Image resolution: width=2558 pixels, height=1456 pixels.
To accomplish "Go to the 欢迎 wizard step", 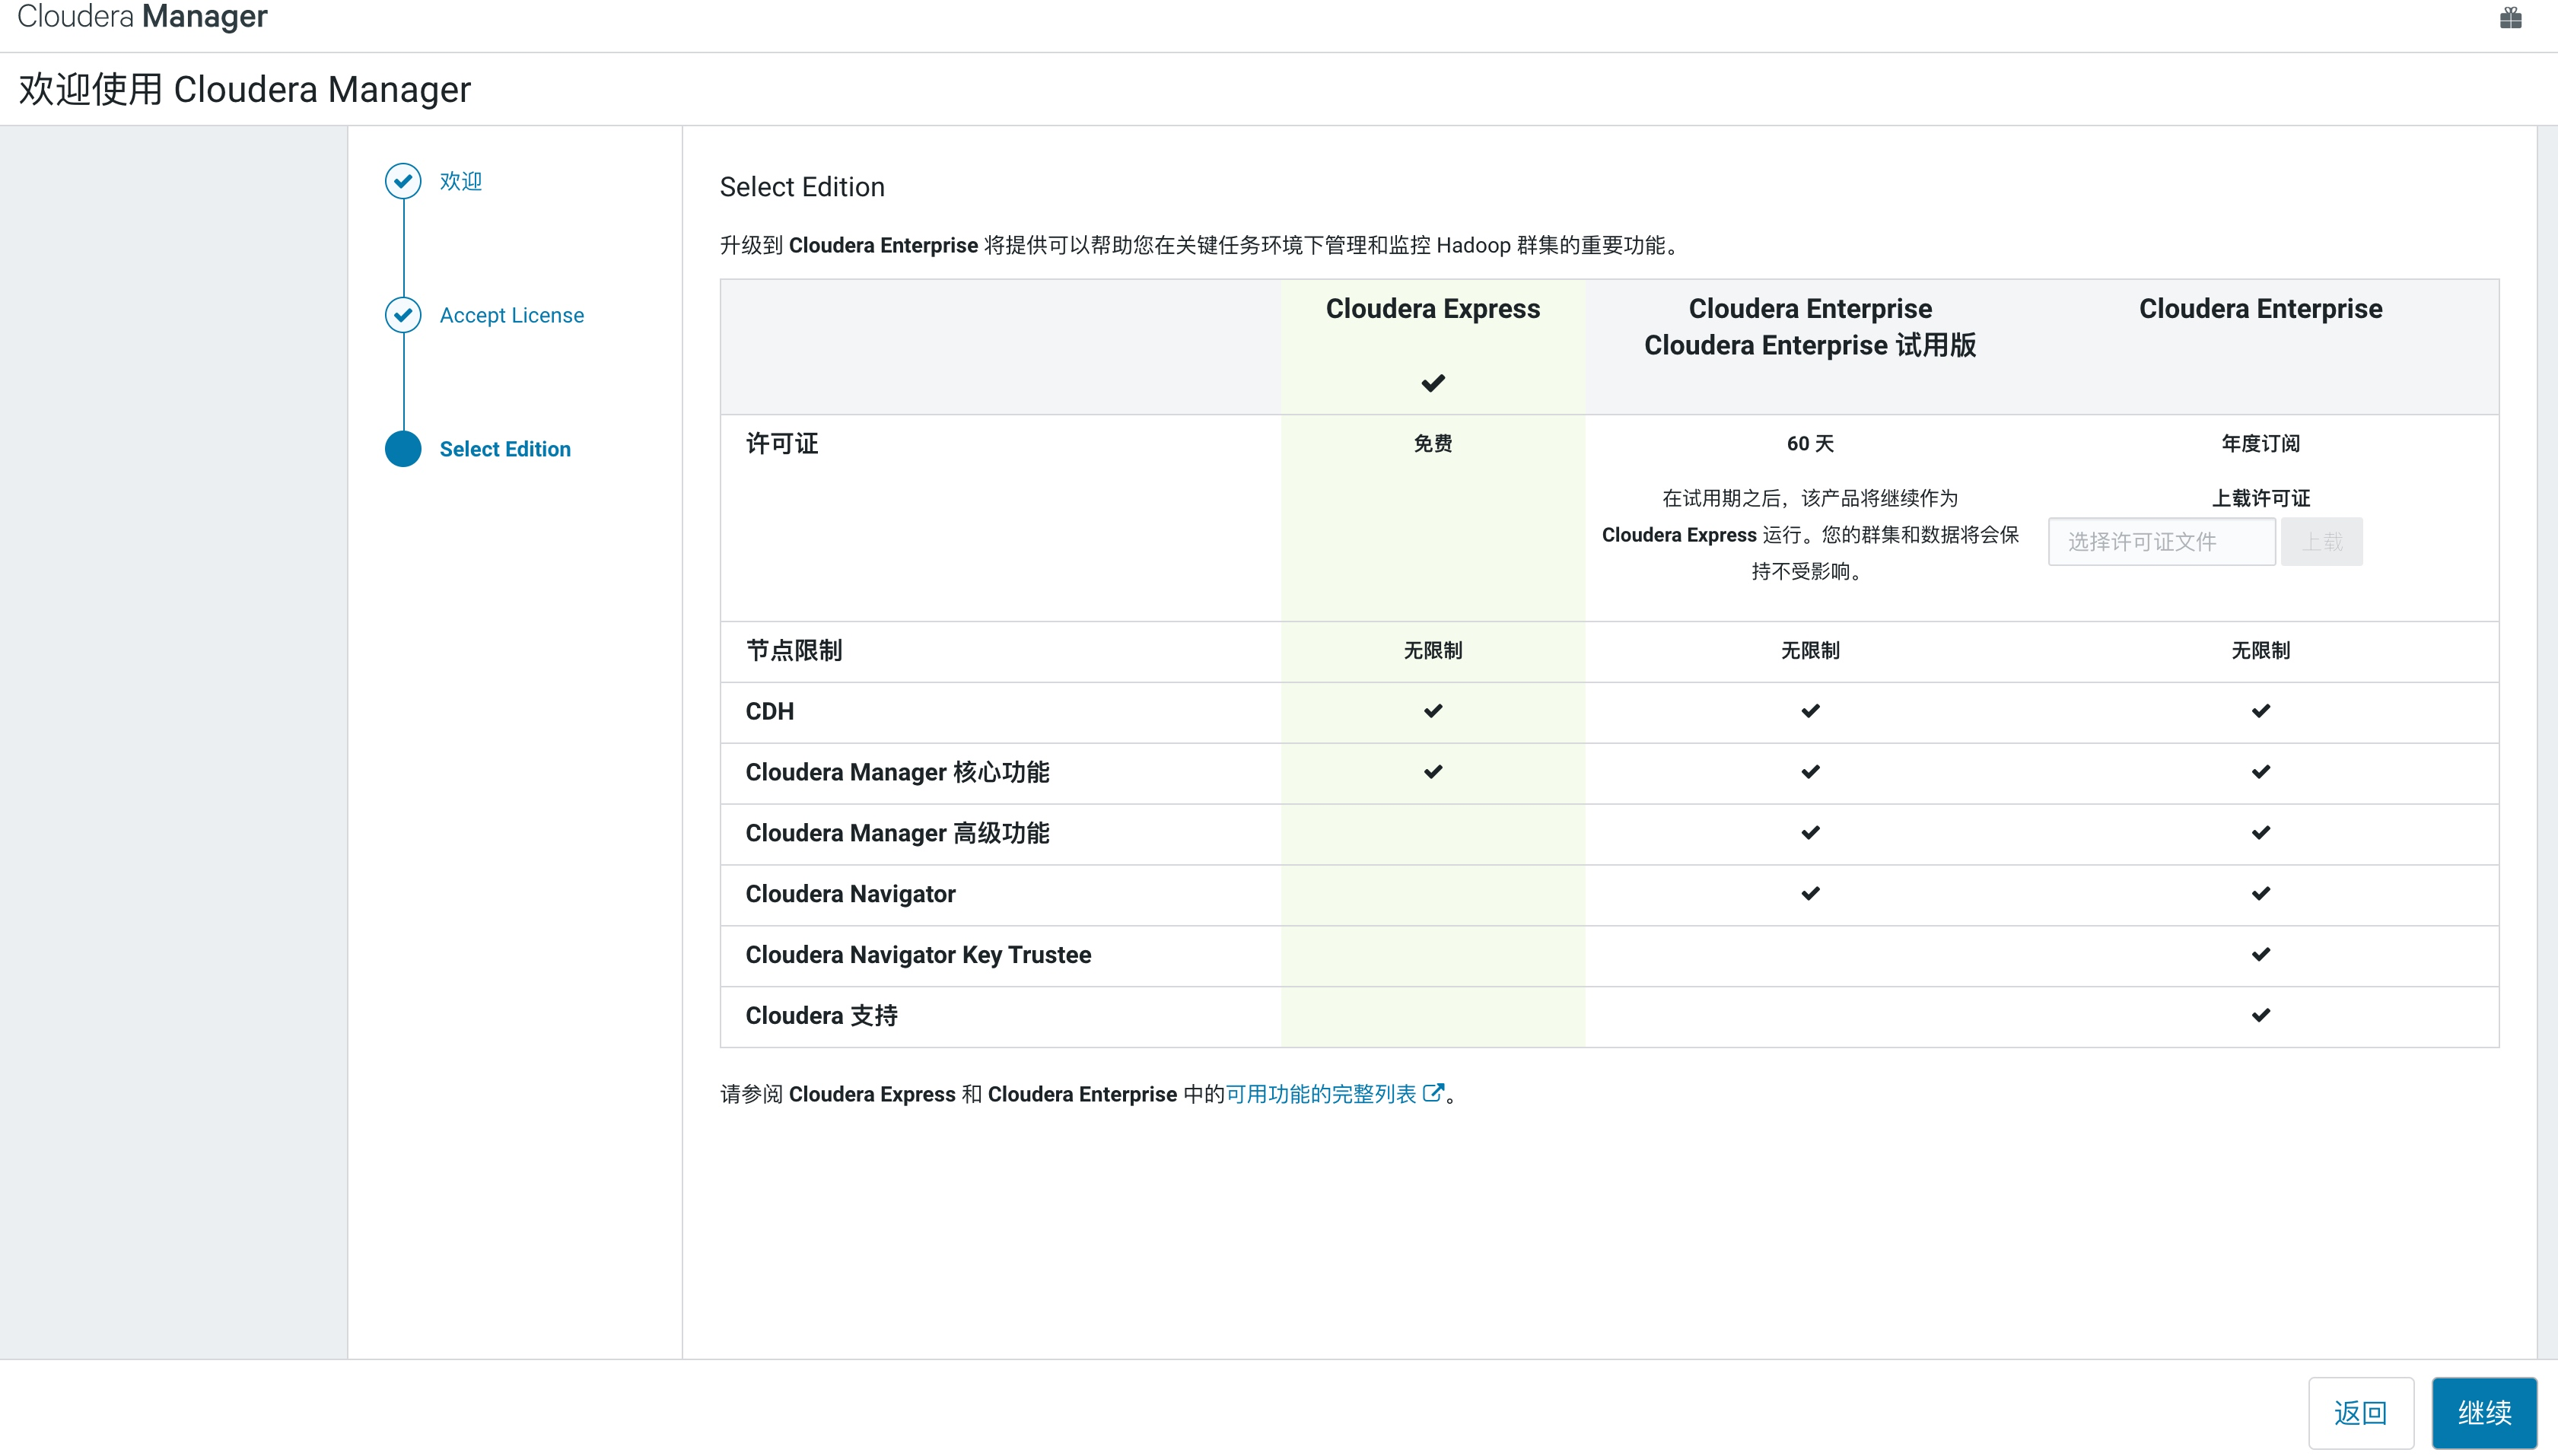I will point(461,181).
